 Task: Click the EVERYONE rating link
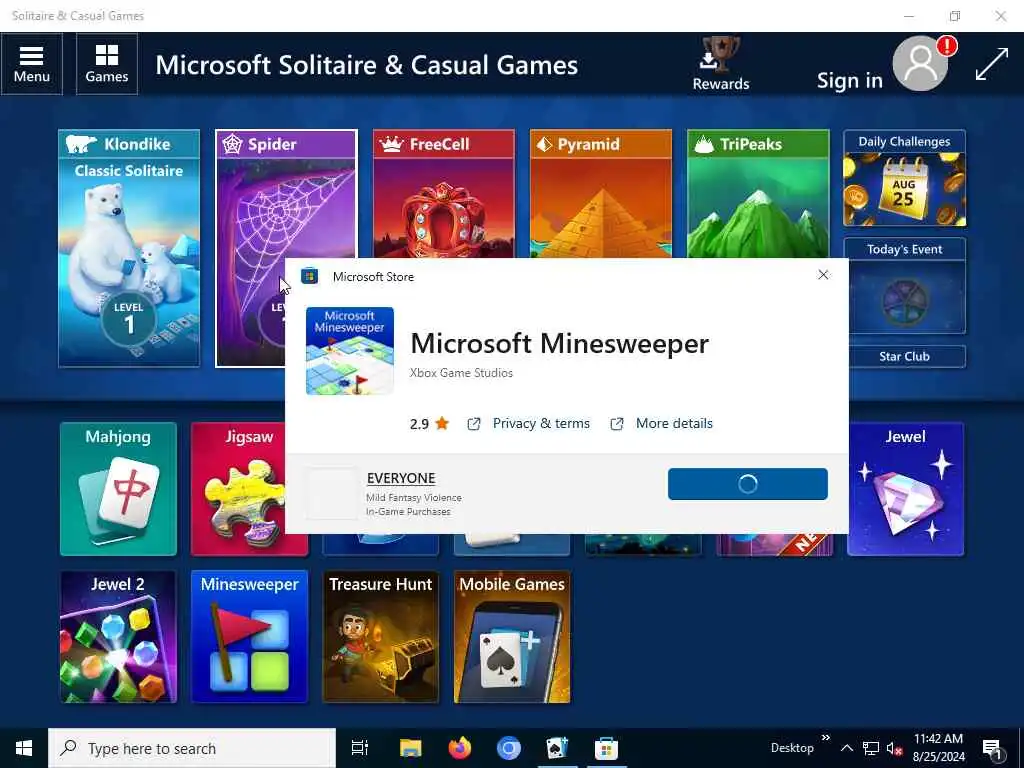point(401,478)
